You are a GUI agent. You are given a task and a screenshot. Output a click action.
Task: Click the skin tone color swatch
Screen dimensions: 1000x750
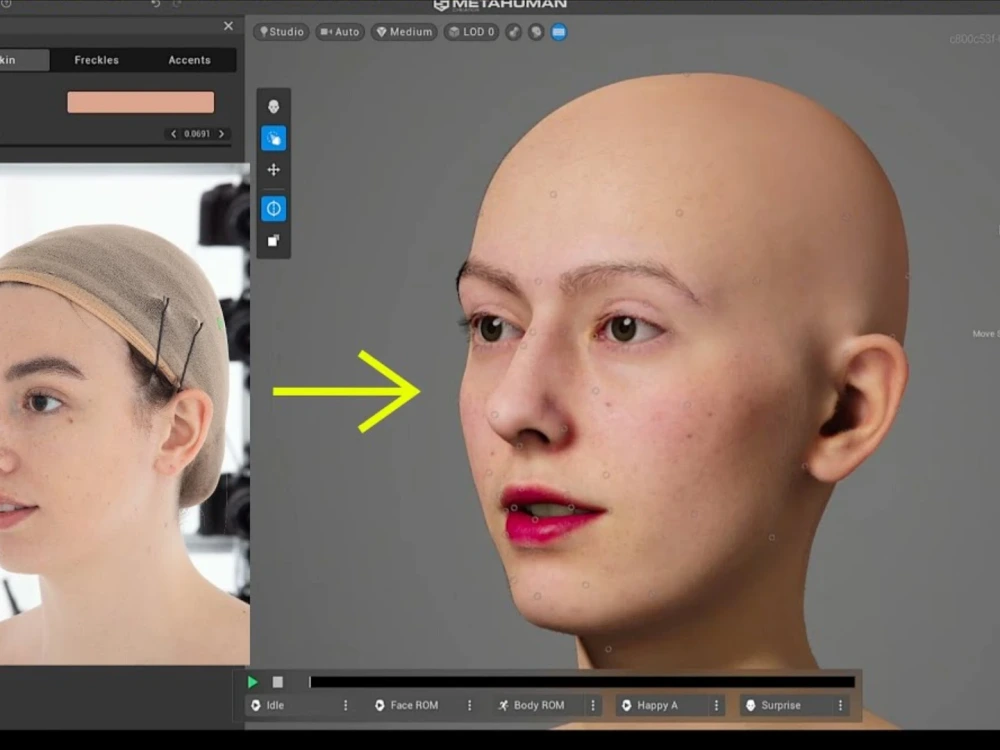coord(140,102)
